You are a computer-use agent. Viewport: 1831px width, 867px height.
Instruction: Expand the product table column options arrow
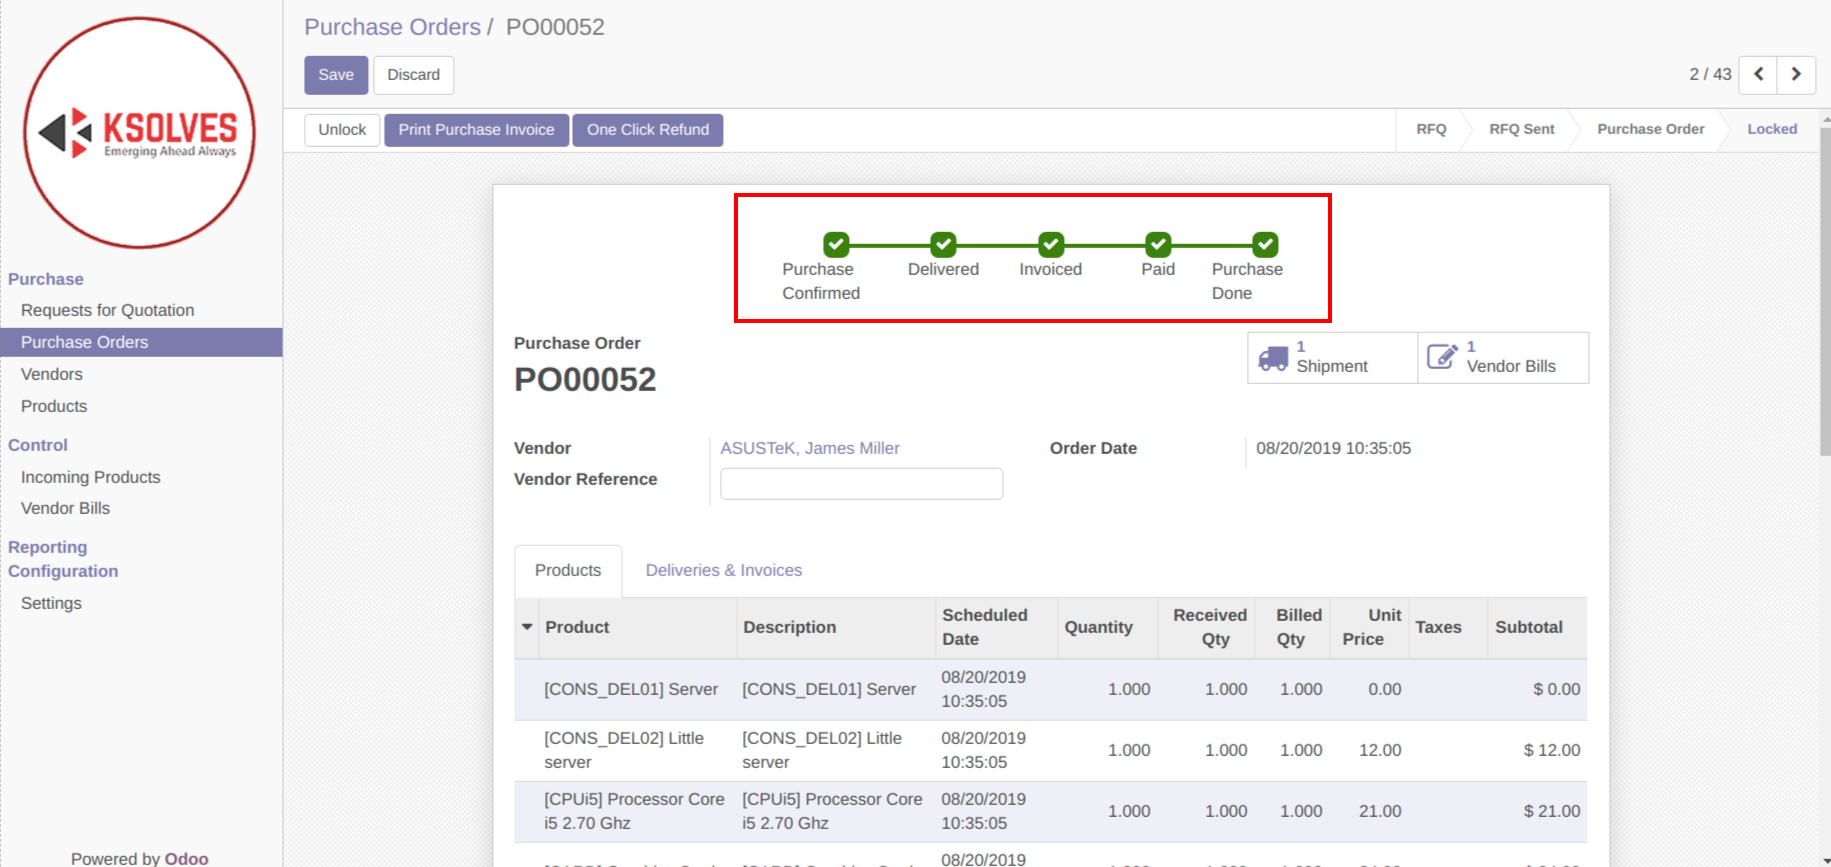coord(527,627)
